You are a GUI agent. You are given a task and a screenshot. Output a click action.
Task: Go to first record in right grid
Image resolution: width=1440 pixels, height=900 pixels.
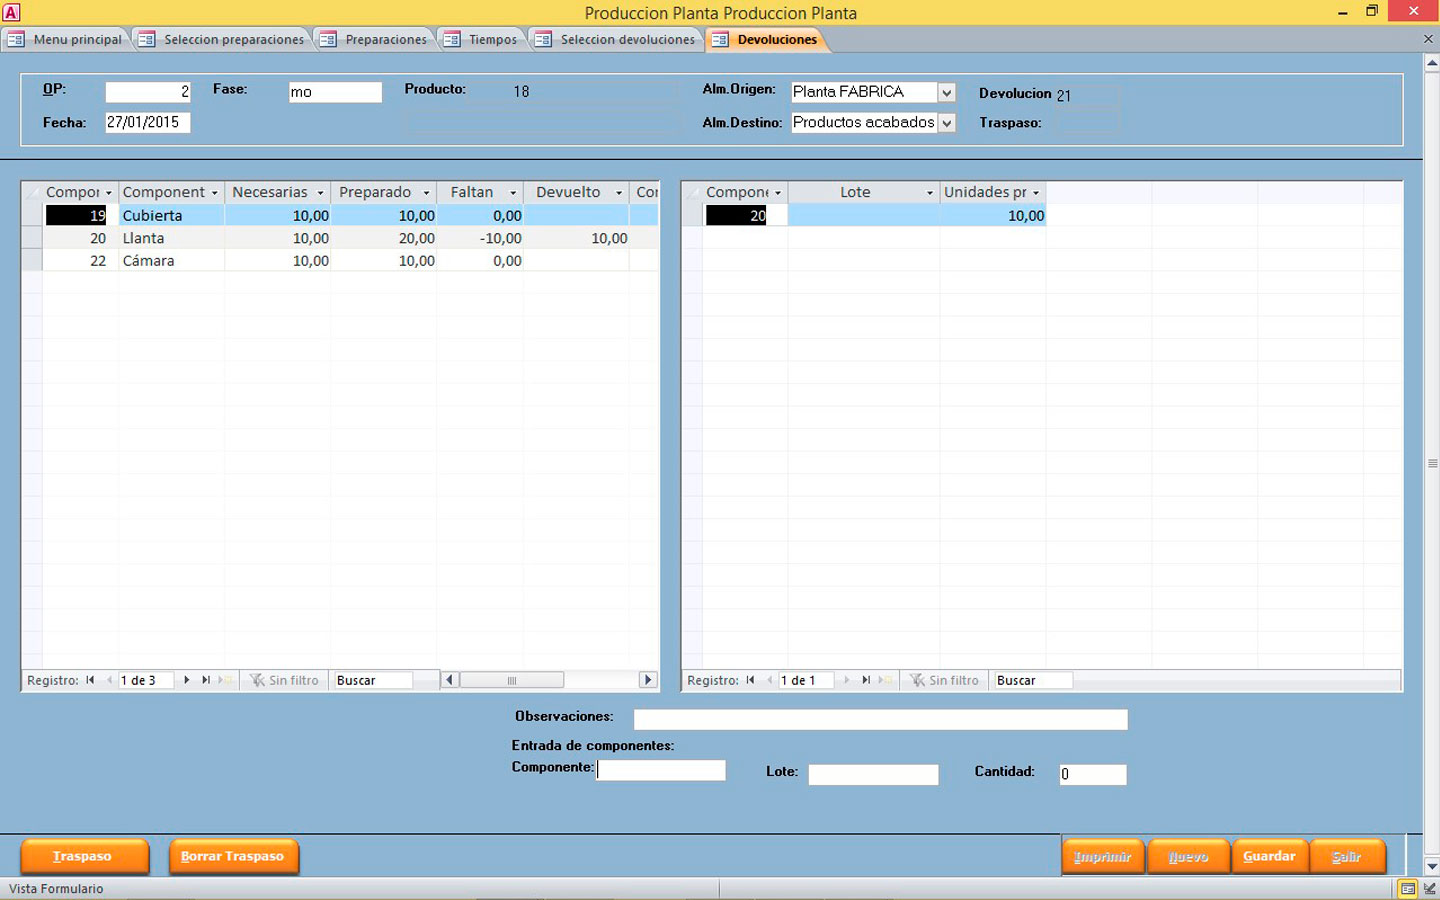pos(750,680)
